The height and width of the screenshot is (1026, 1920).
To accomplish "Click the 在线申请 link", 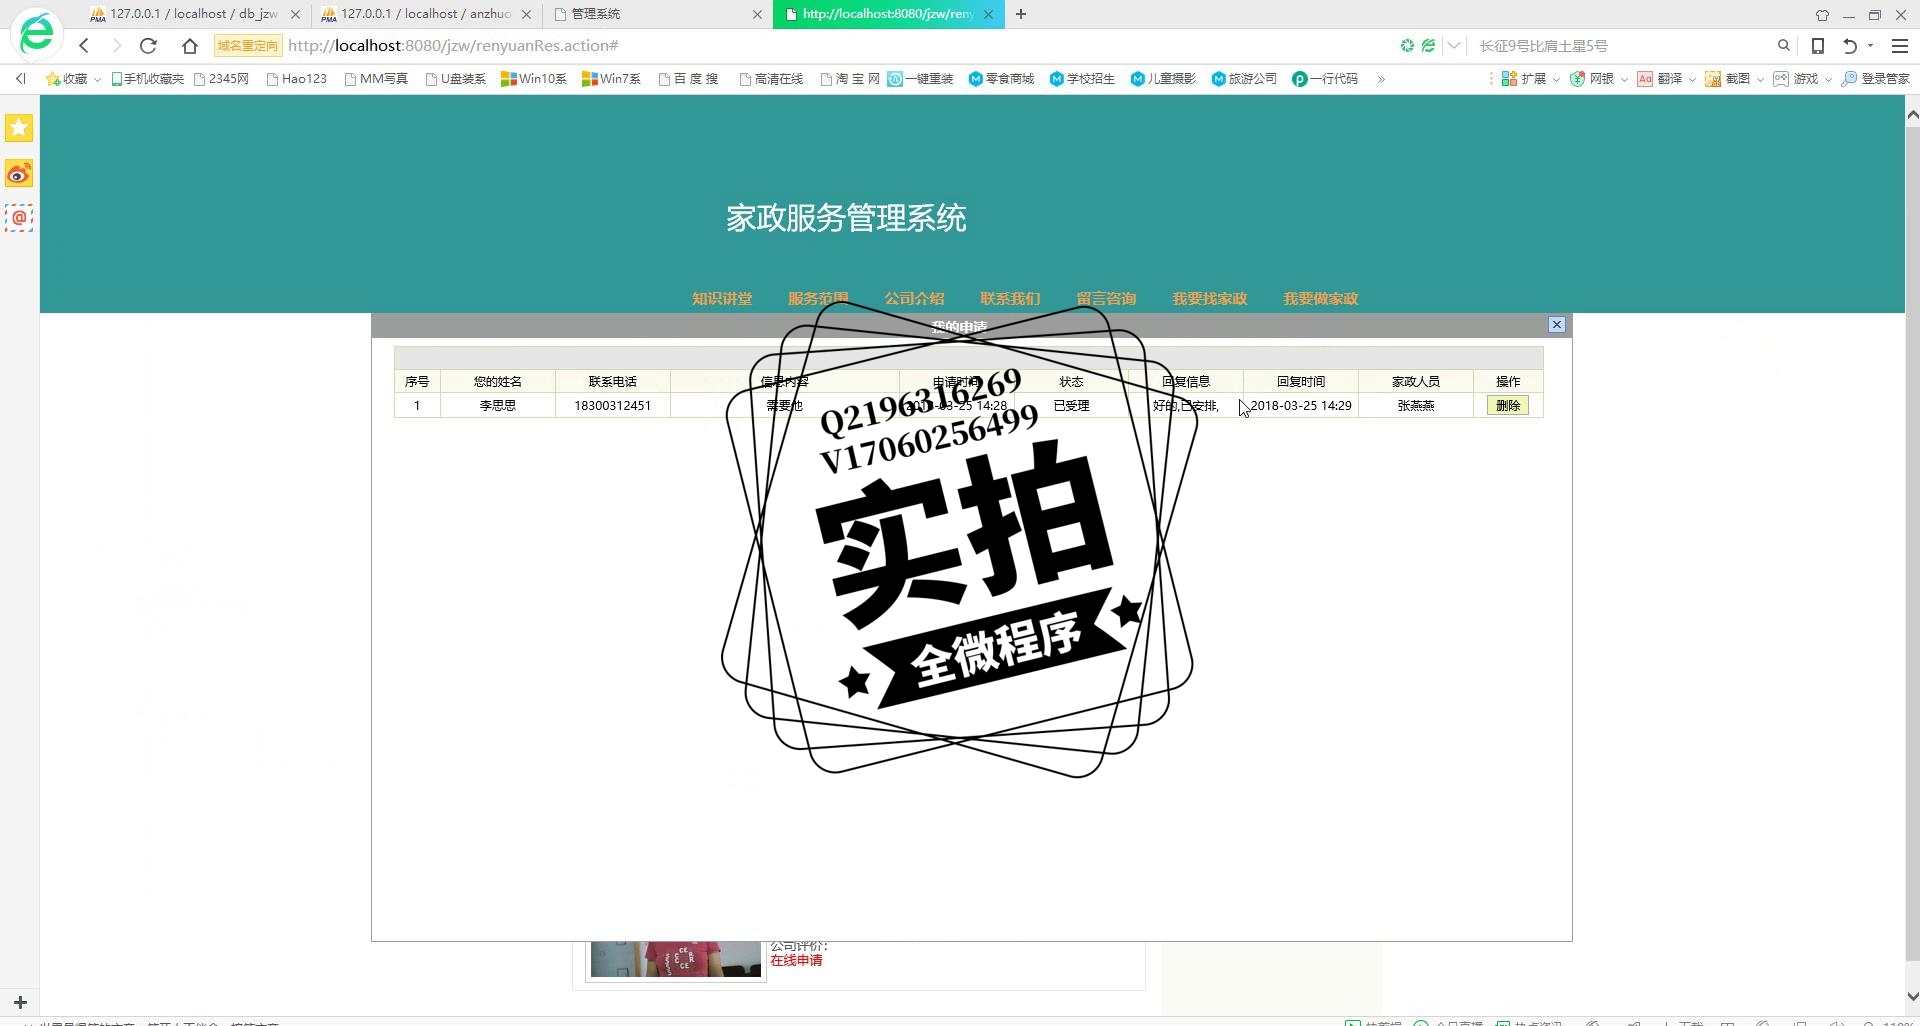I will 796,960.
